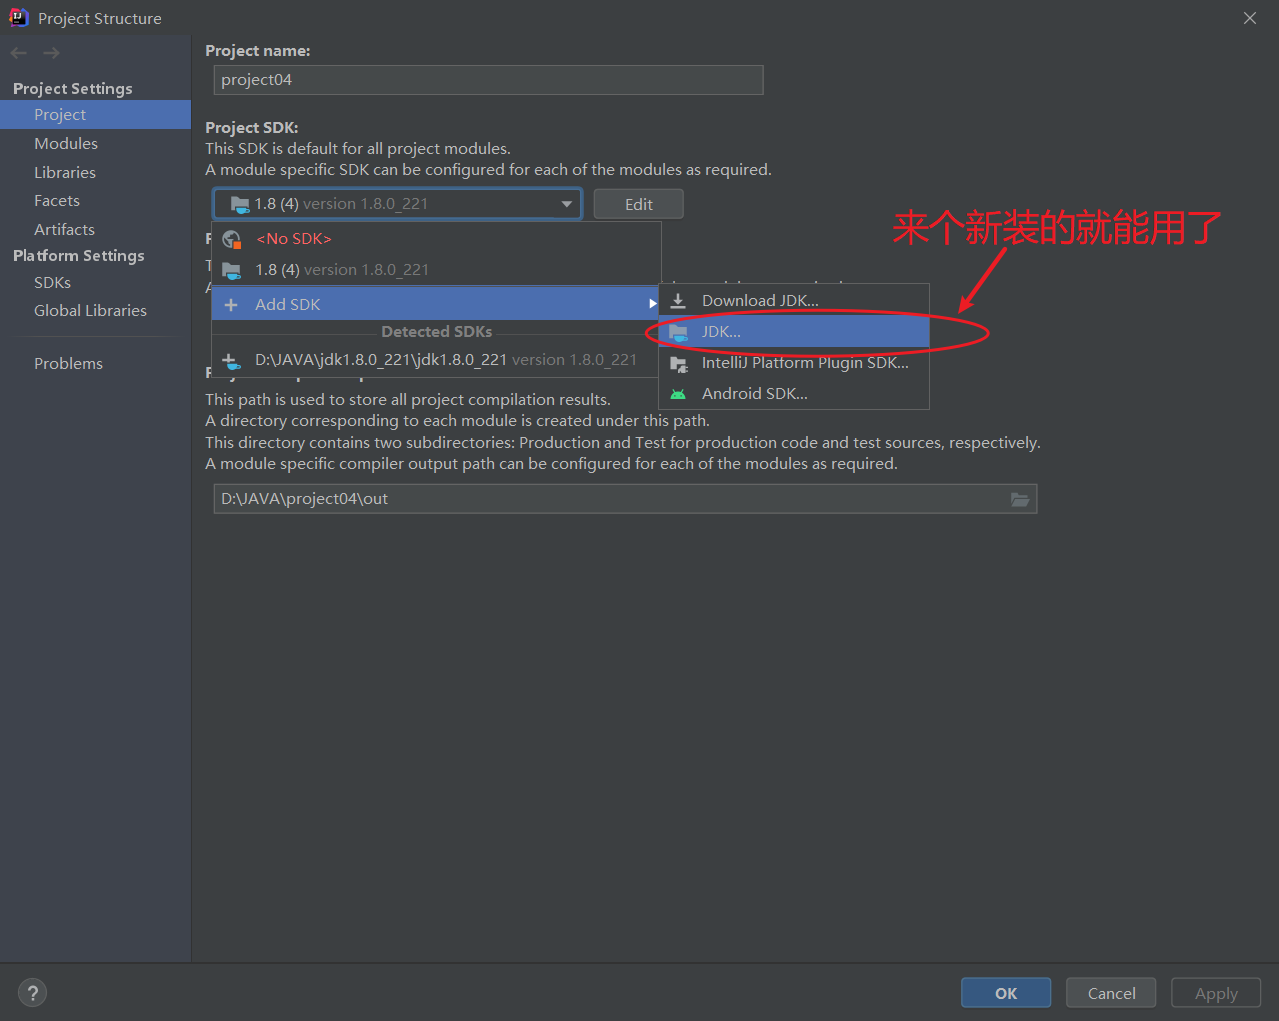
Task: Click the plus icon beside Add SDK
Action: [232, 304]
